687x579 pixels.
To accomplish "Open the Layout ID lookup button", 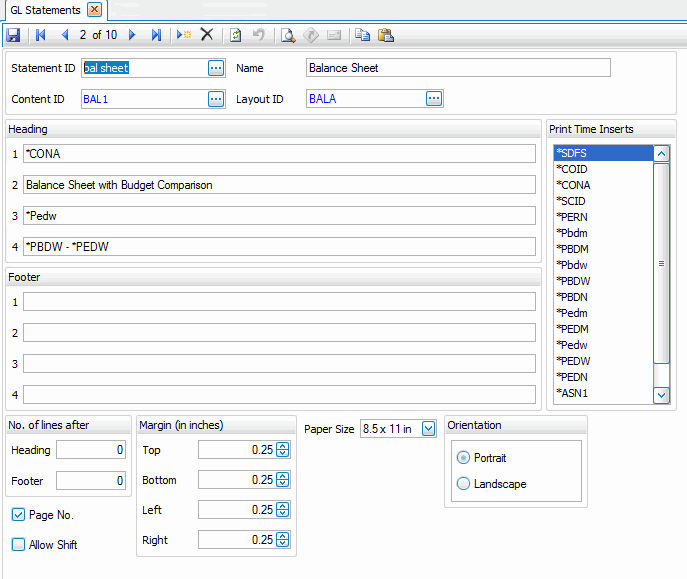I will tap(434, 98).
